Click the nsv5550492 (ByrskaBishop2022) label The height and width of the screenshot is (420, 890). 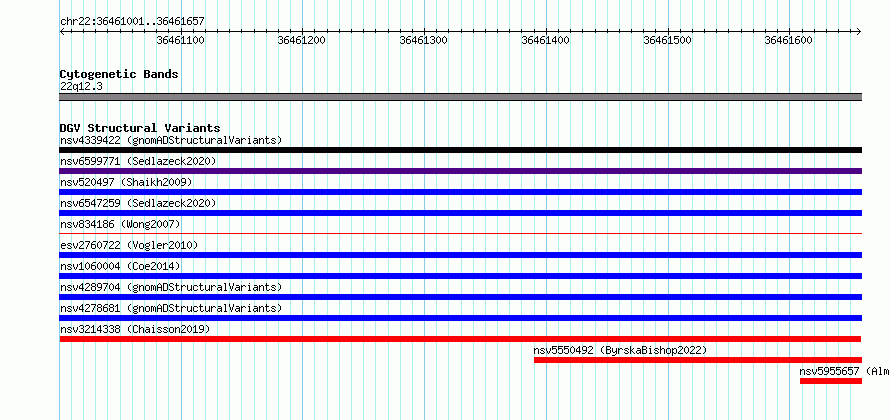coord(620,350)
